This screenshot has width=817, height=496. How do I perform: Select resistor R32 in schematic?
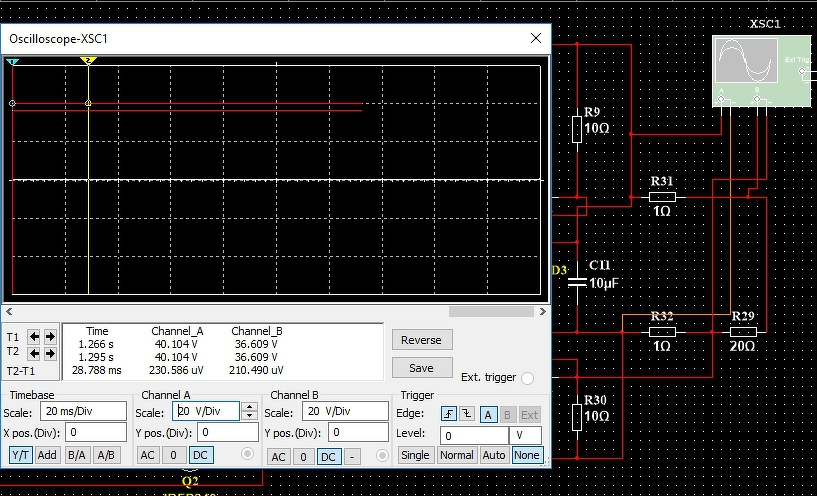click(662, 332)
